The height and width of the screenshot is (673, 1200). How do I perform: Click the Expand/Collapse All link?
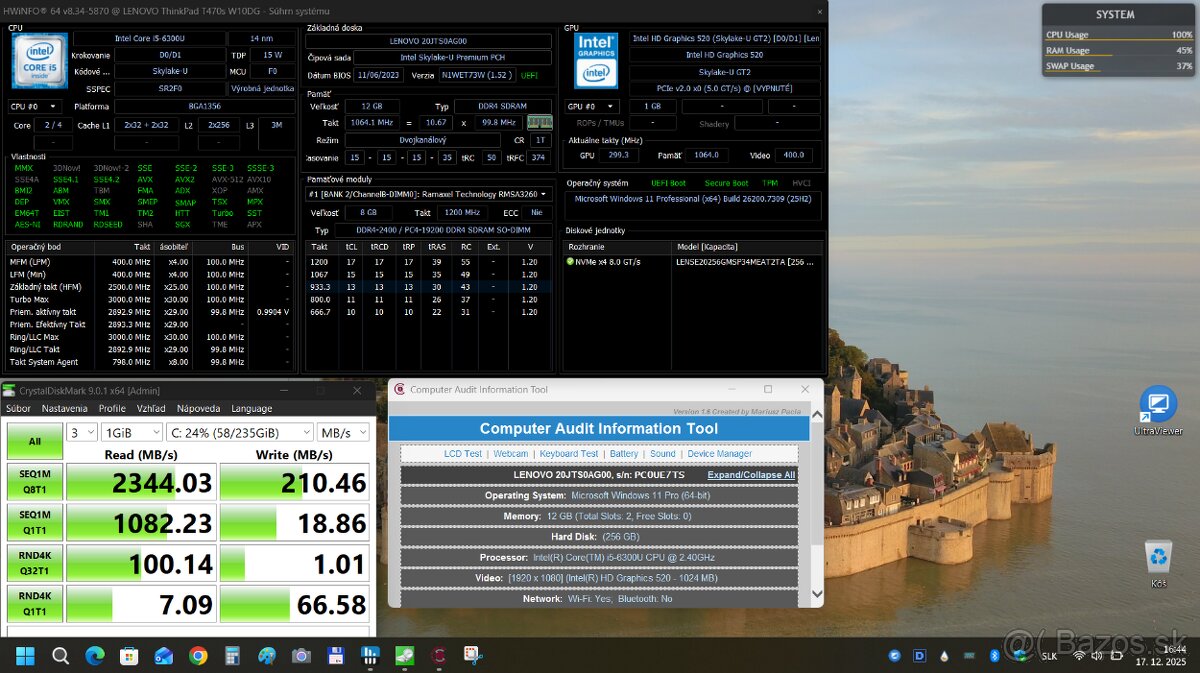(751, 475)
